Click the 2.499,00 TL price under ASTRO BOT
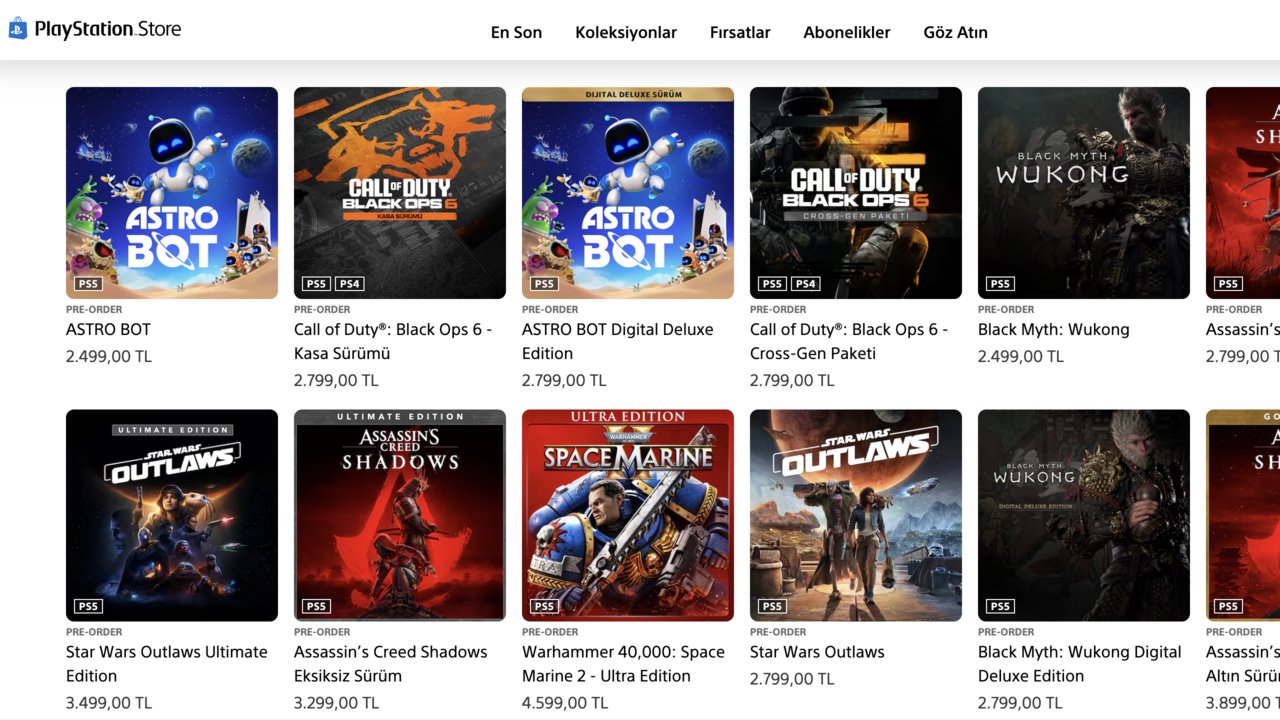The height and width of the screenshot is (720, 1280). tap(109, 356)
